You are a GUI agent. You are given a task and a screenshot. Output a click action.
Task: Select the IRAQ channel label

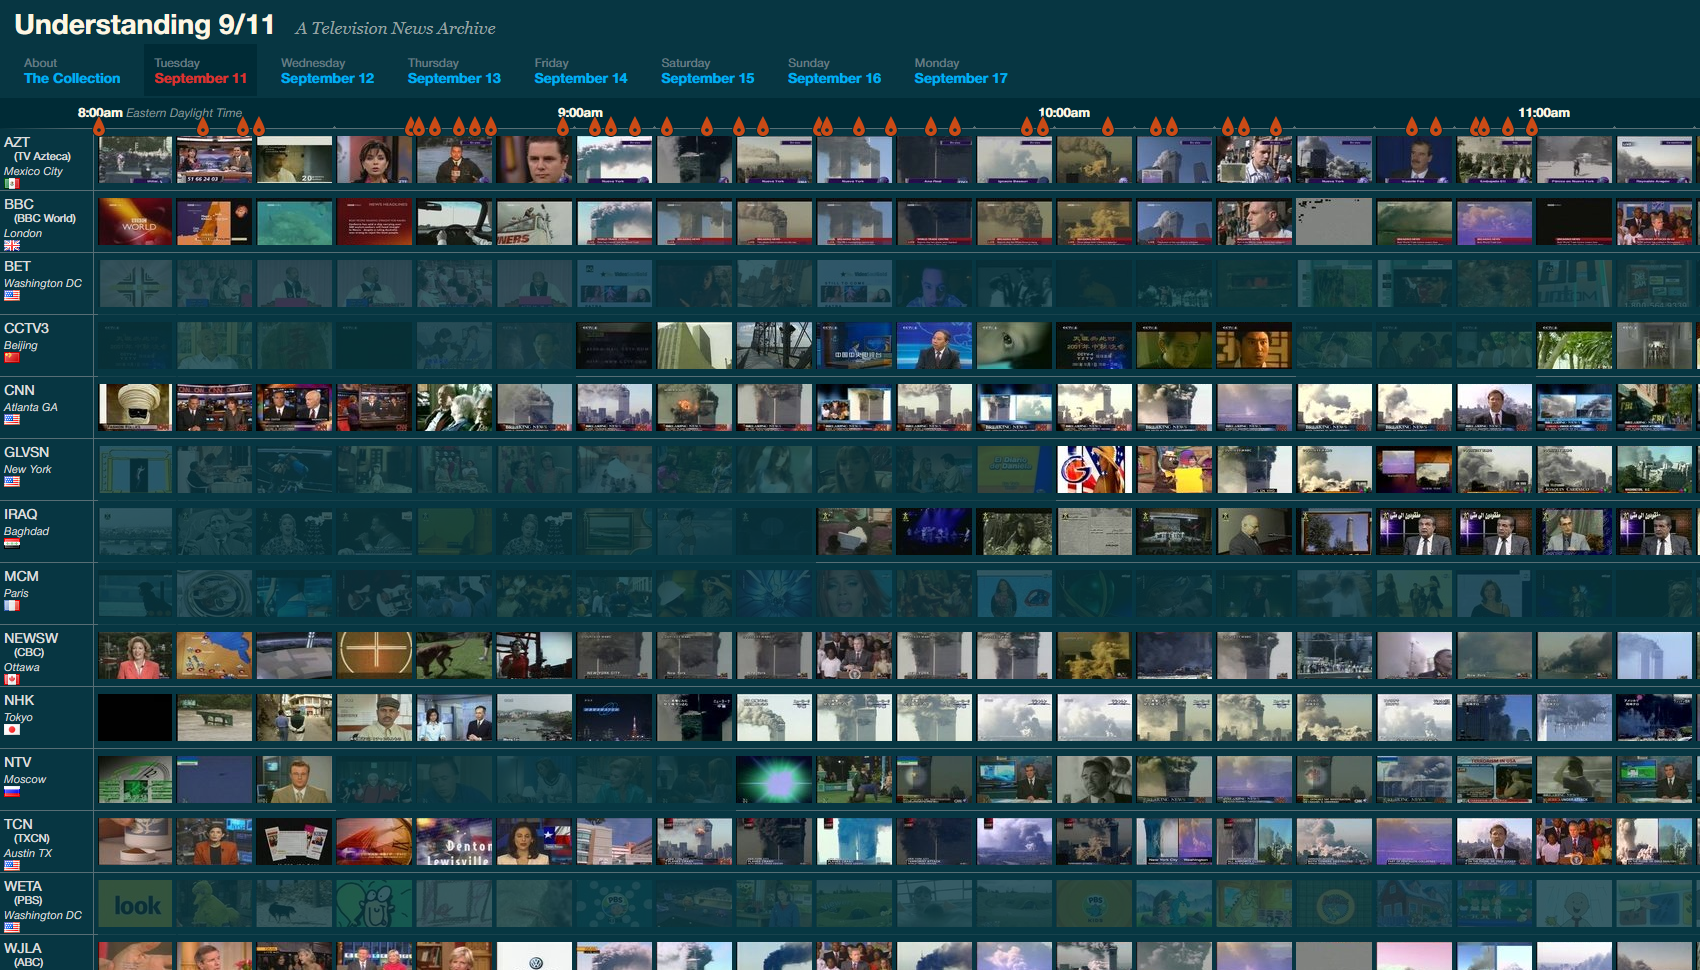tap(20, 514)
